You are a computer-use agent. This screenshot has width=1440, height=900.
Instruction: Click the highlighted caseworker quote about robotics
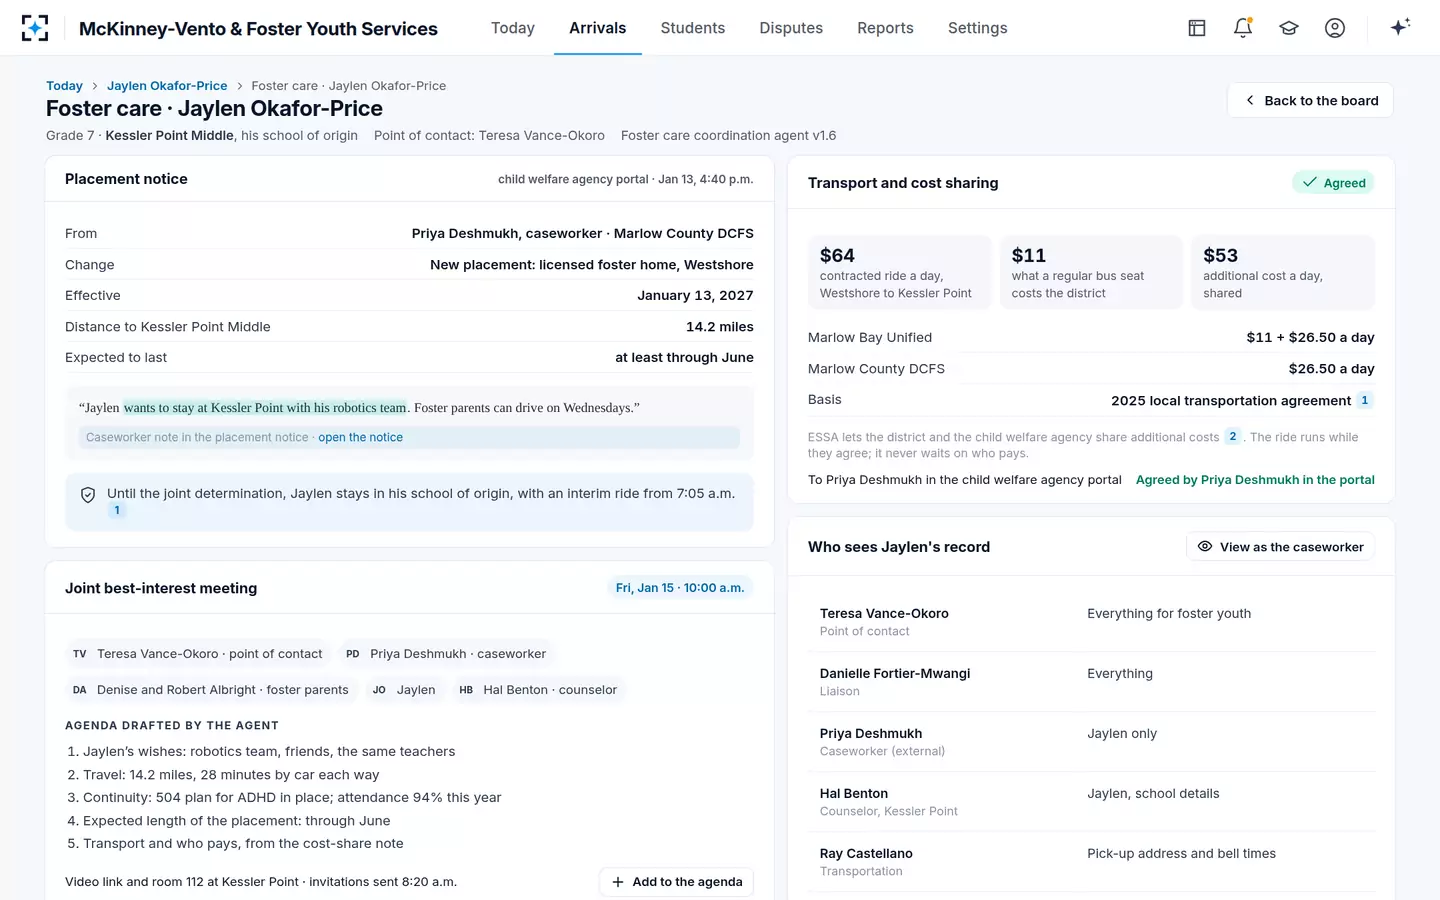pyautogui.click(x=265, y=408)
